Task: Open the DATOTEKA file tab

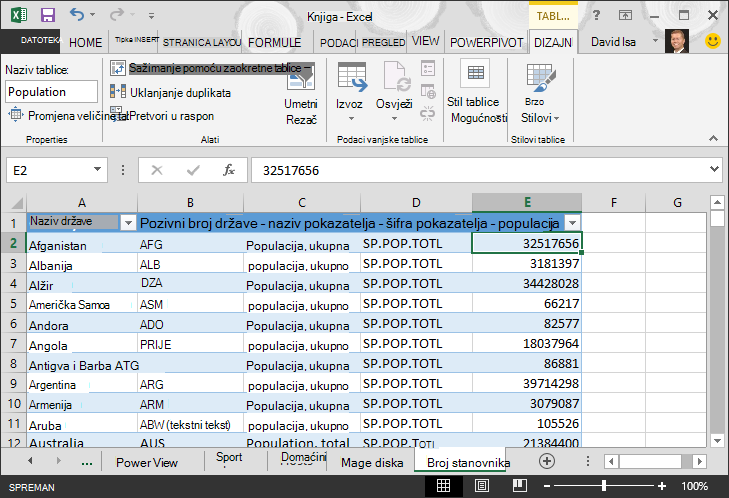Action: point(30,41)
